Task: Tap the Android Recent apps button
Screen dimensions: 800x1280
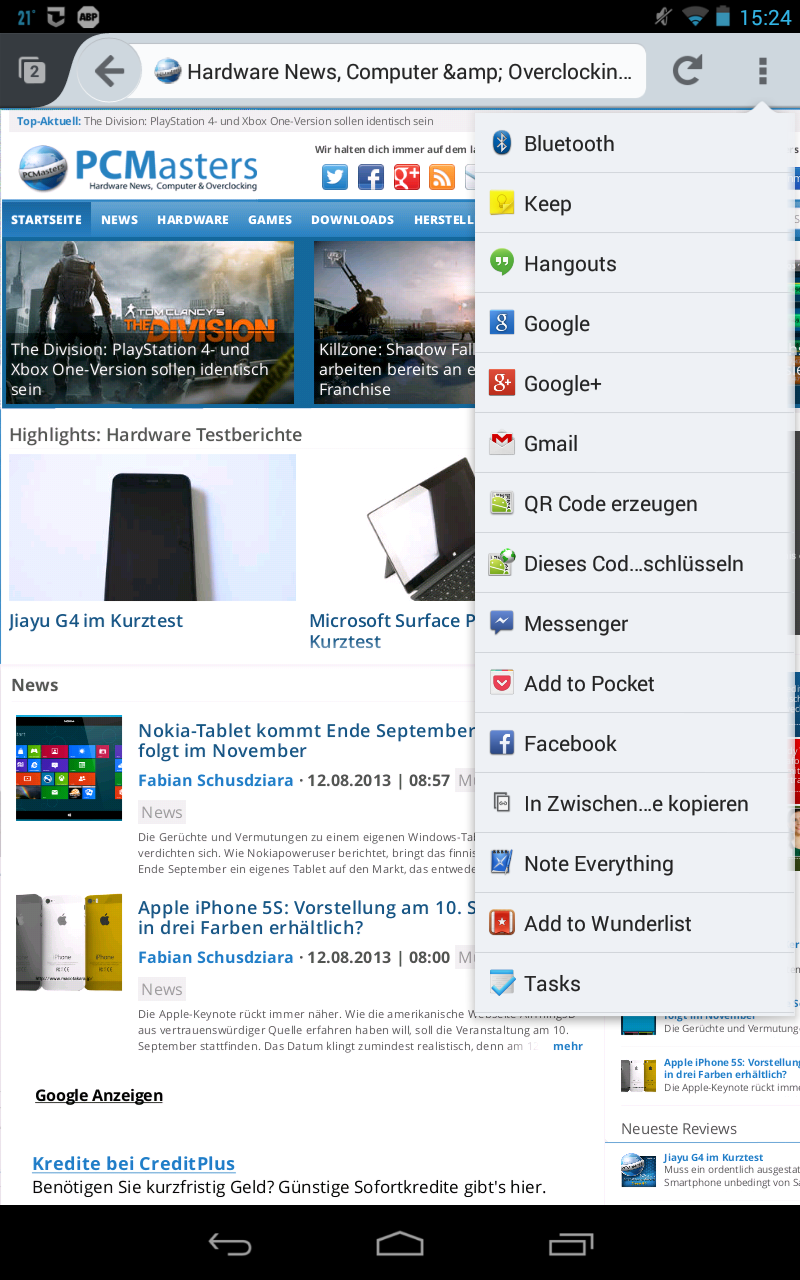Action: tap(571, 1243)
